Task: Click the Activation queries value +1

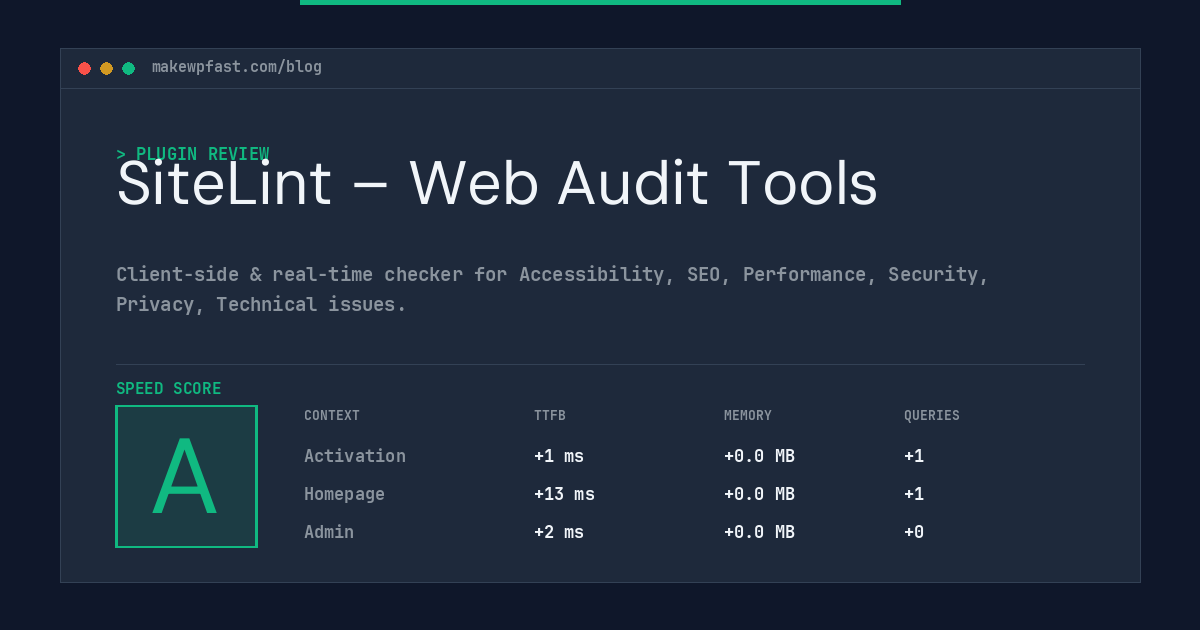Action: (x=914, y=456)
